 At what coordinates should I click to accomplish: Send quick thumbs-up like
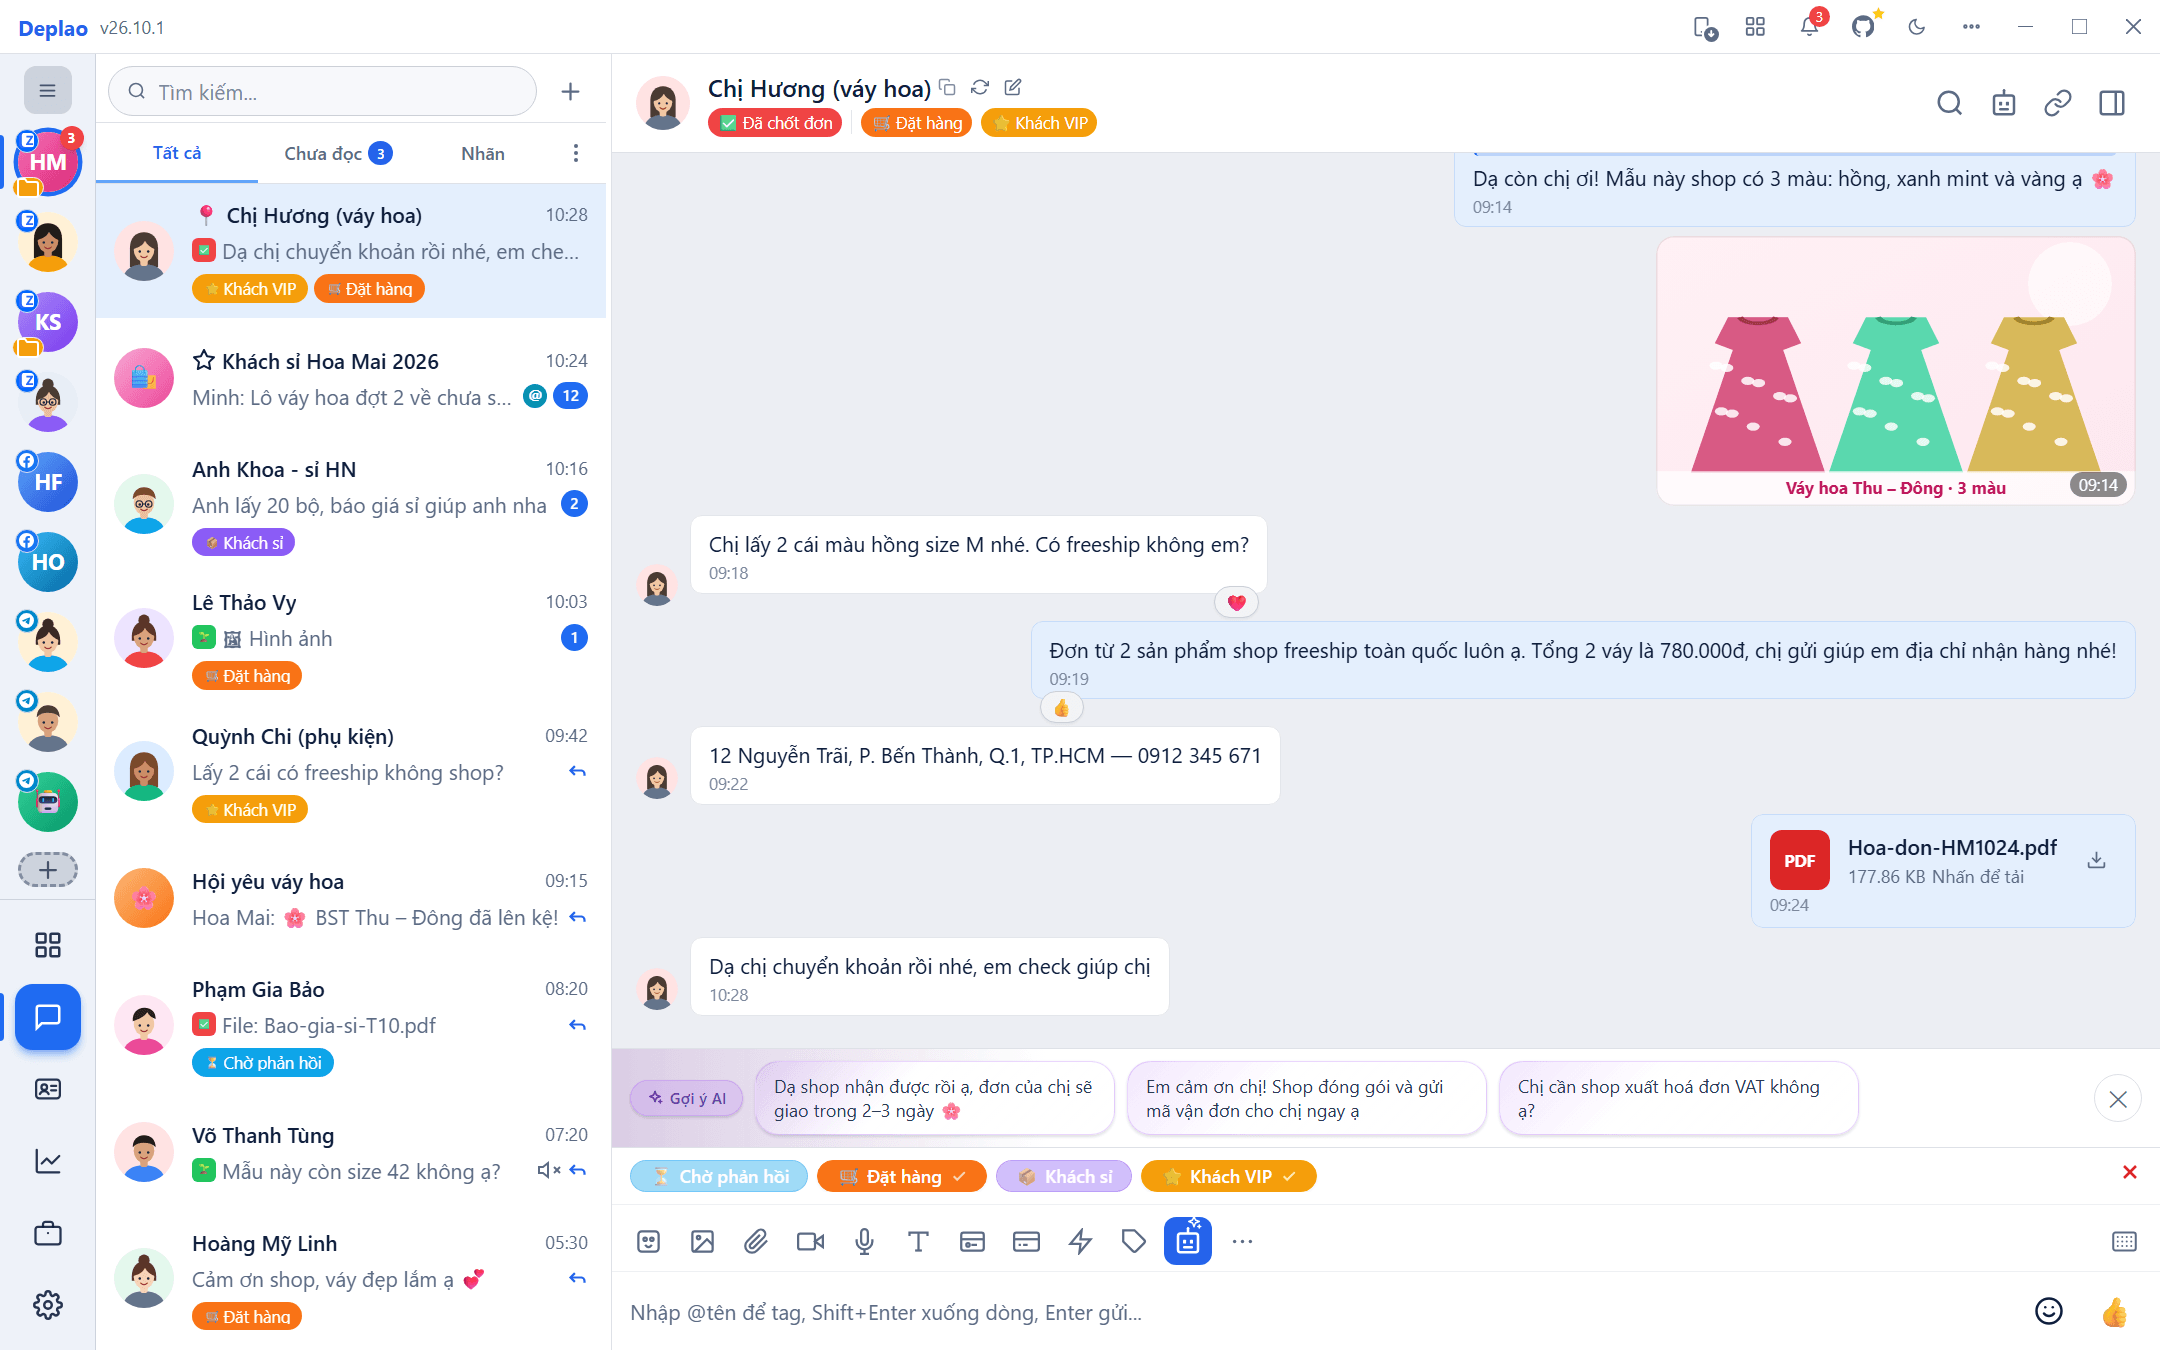(2114, 1312)
